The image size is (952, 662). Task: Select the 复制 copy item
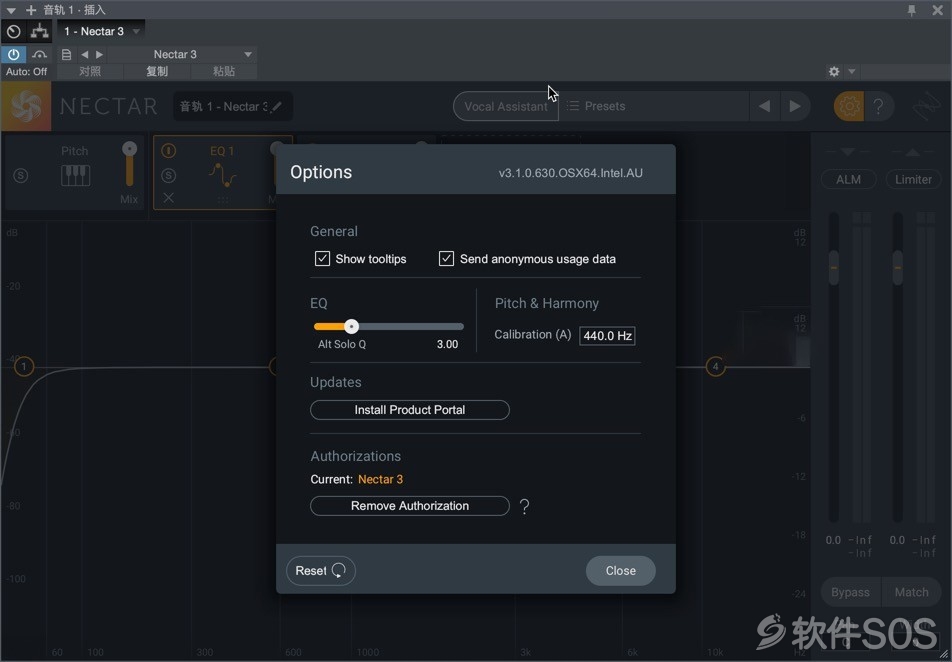[157, 71]
